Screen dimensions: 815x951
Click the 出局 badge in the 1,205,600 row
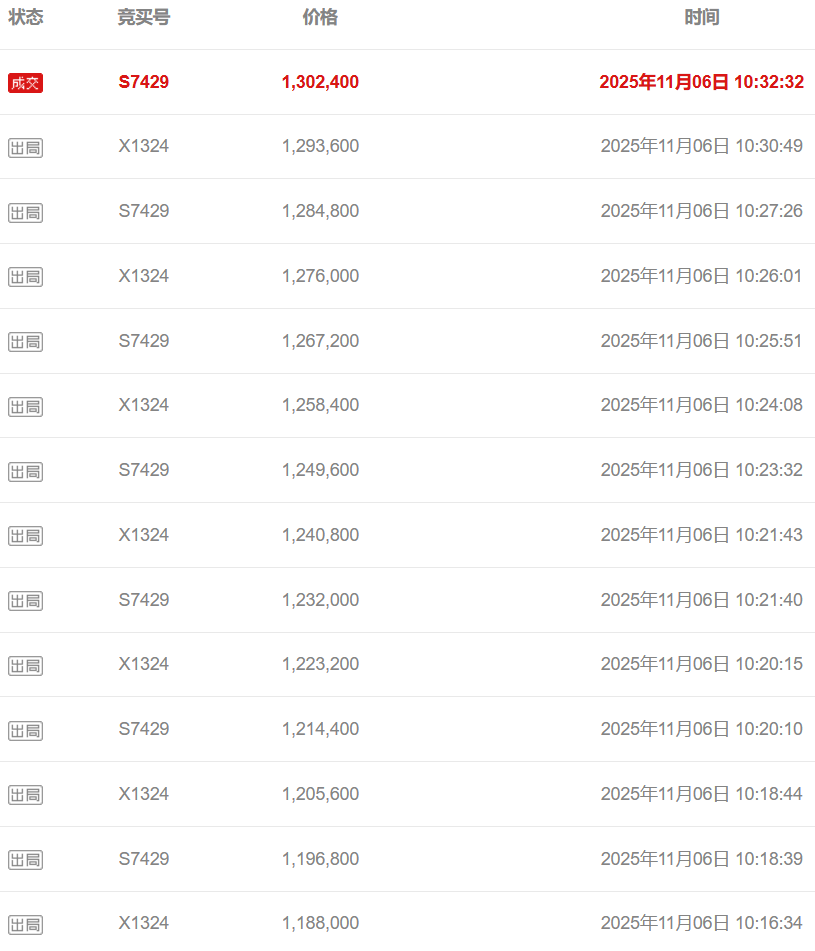coord(25,795)
